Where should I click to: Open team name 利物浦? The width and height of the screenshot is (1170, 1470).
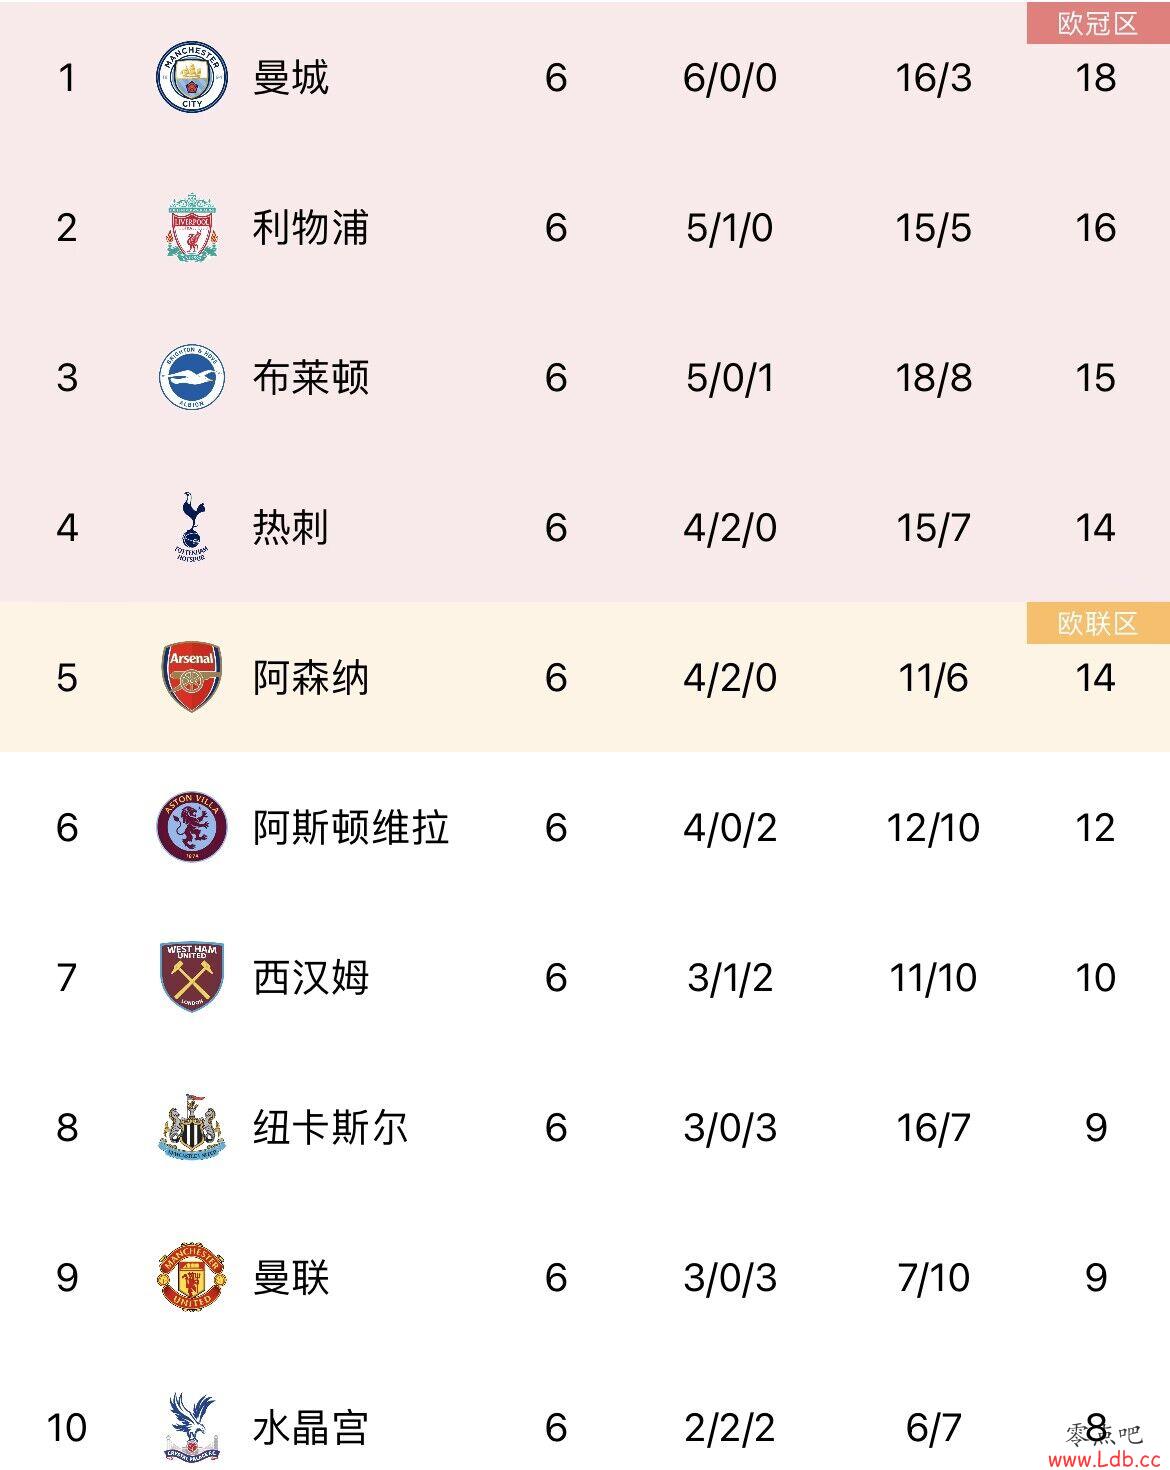pos(310,227)
